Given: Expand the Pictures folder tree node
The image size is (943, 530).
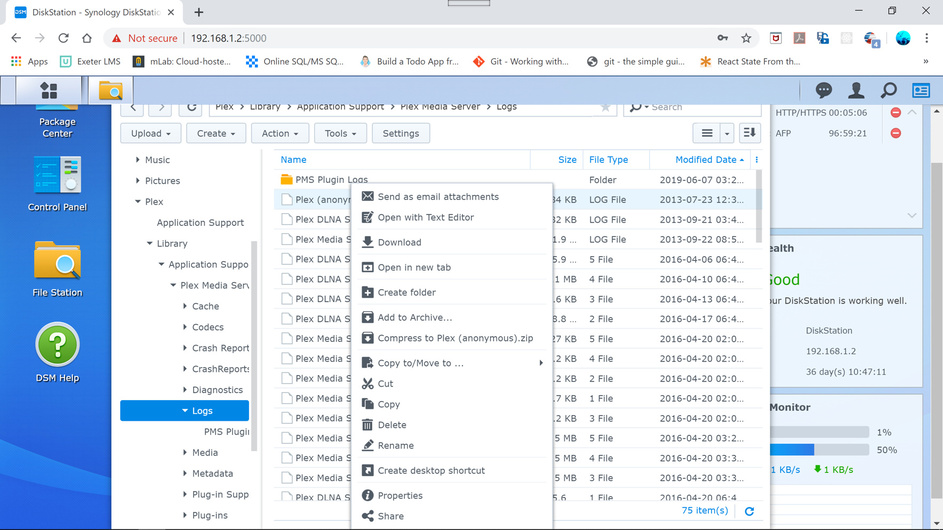Looking at the screenshot, I should pos(138,180).
